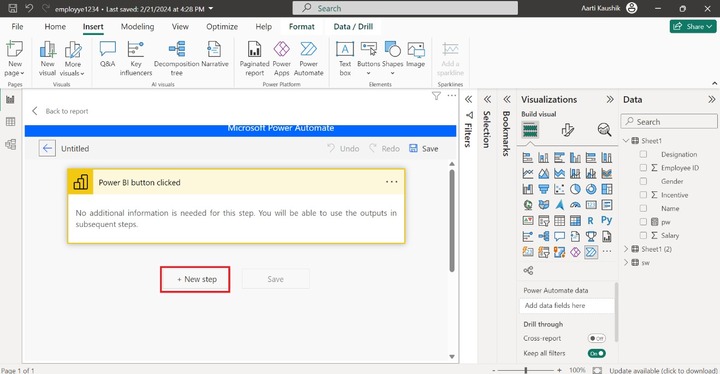Select the Python visual
This screenshot has width=720, height=374.
point(607,221)
